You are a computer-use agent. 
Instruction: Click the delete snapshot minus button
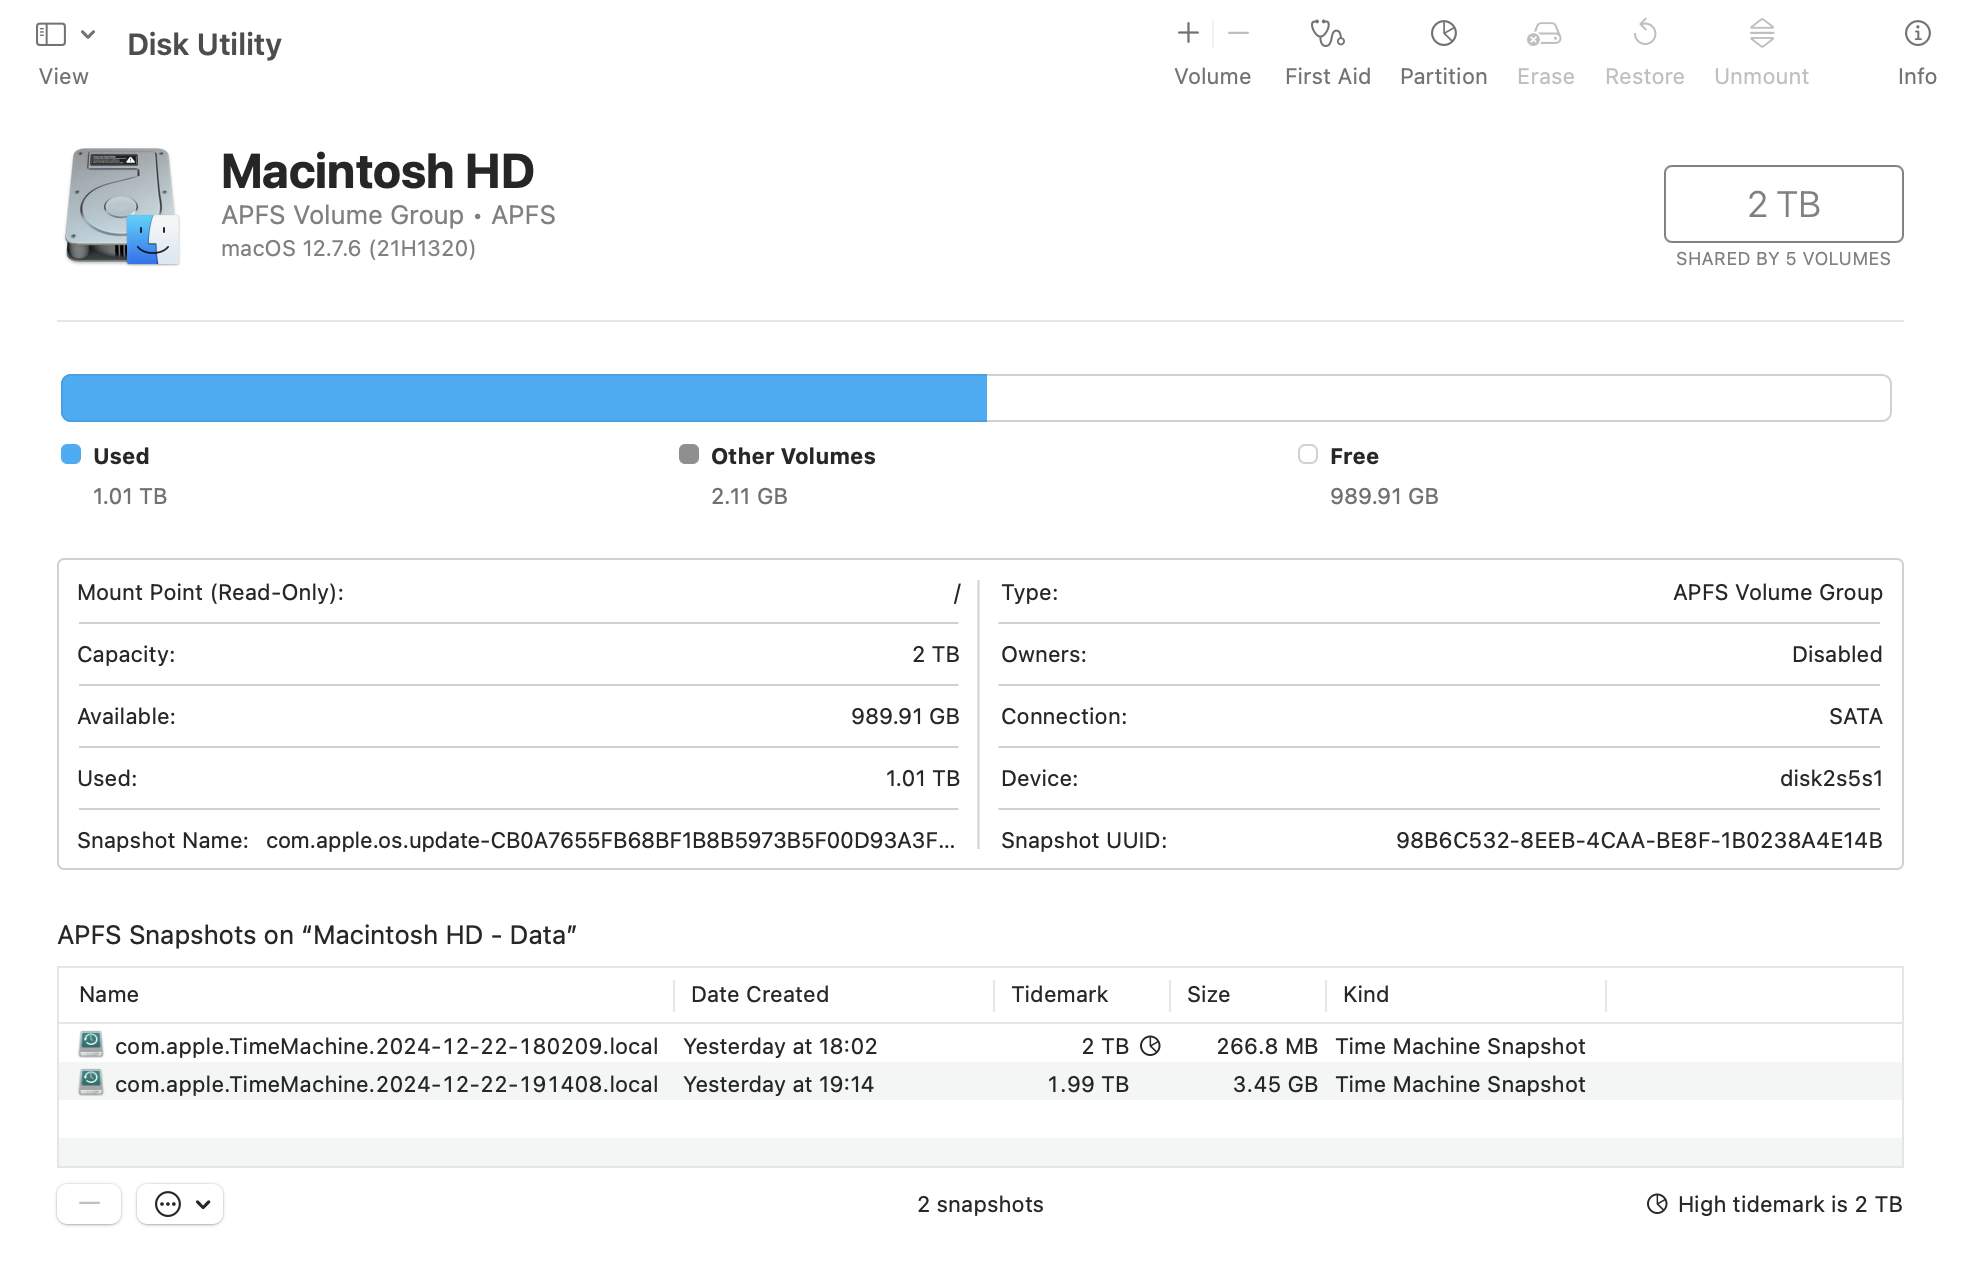click(x=89, y=1204)
